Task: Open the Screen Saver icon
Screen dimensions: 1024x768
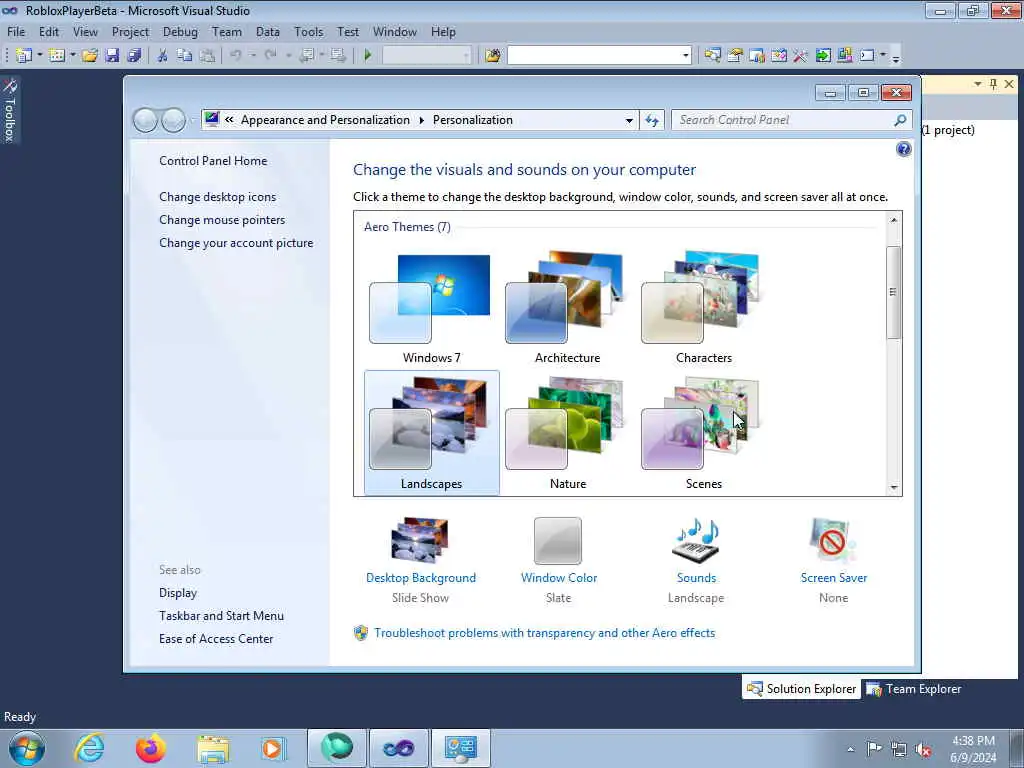Action: (x=833, y=540)
